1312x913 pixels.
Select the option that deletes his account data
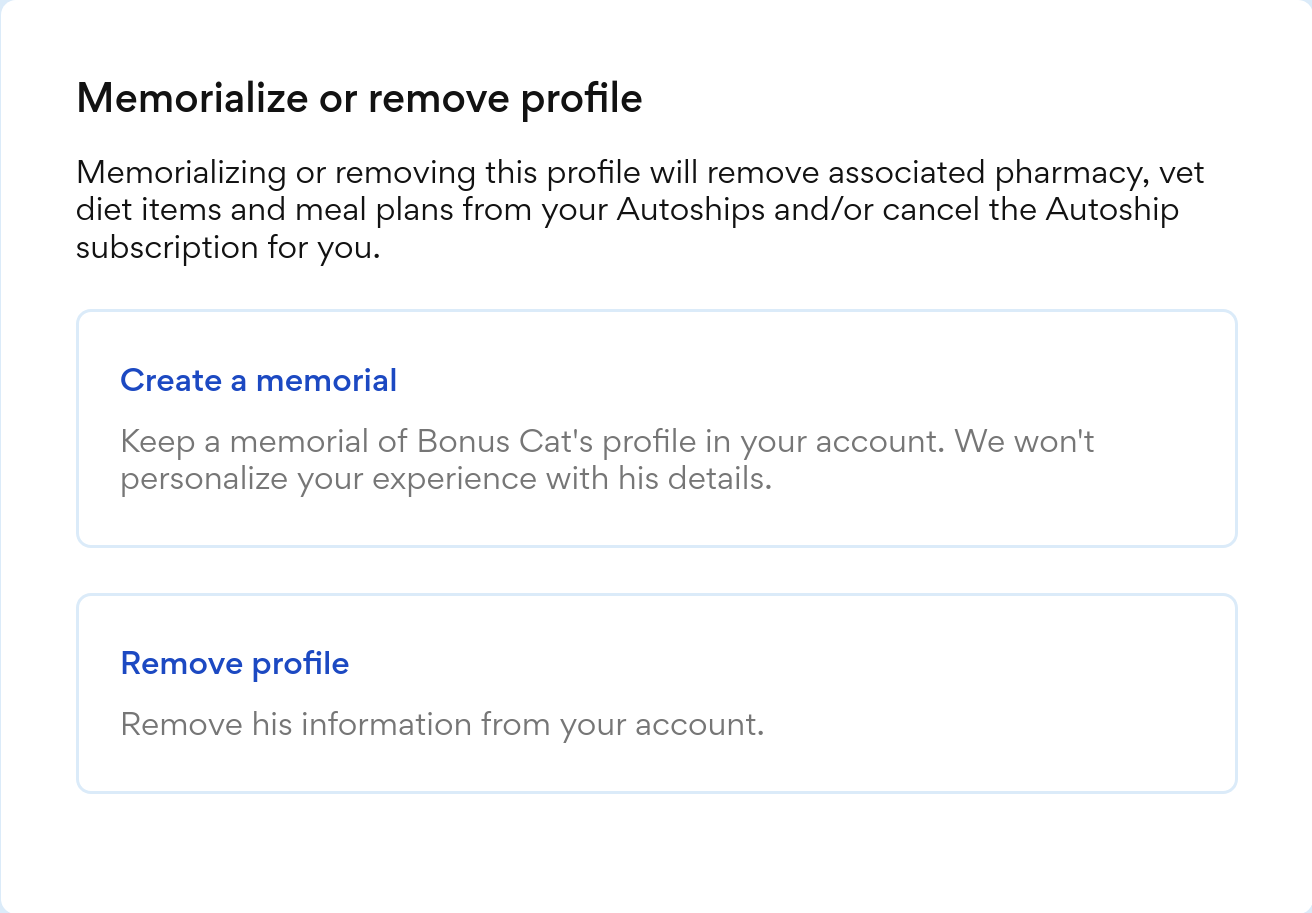(656, 692)
